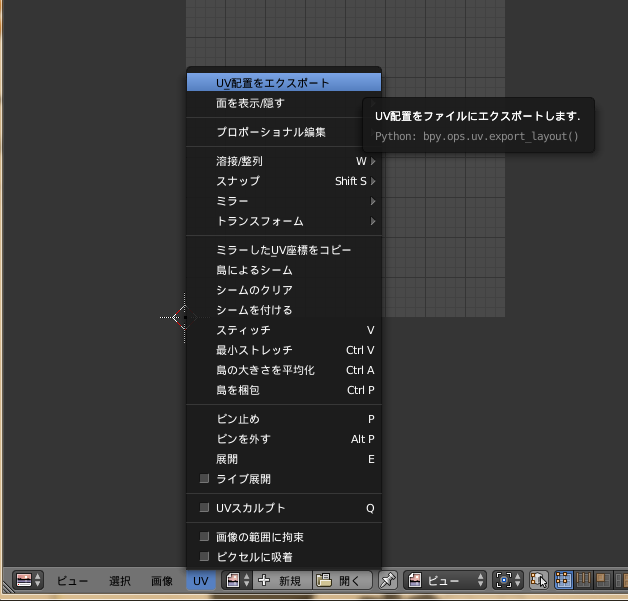Open the 選択 menu
The height and width of the screenshot is (601, 628).
click(x=120, y=581)
